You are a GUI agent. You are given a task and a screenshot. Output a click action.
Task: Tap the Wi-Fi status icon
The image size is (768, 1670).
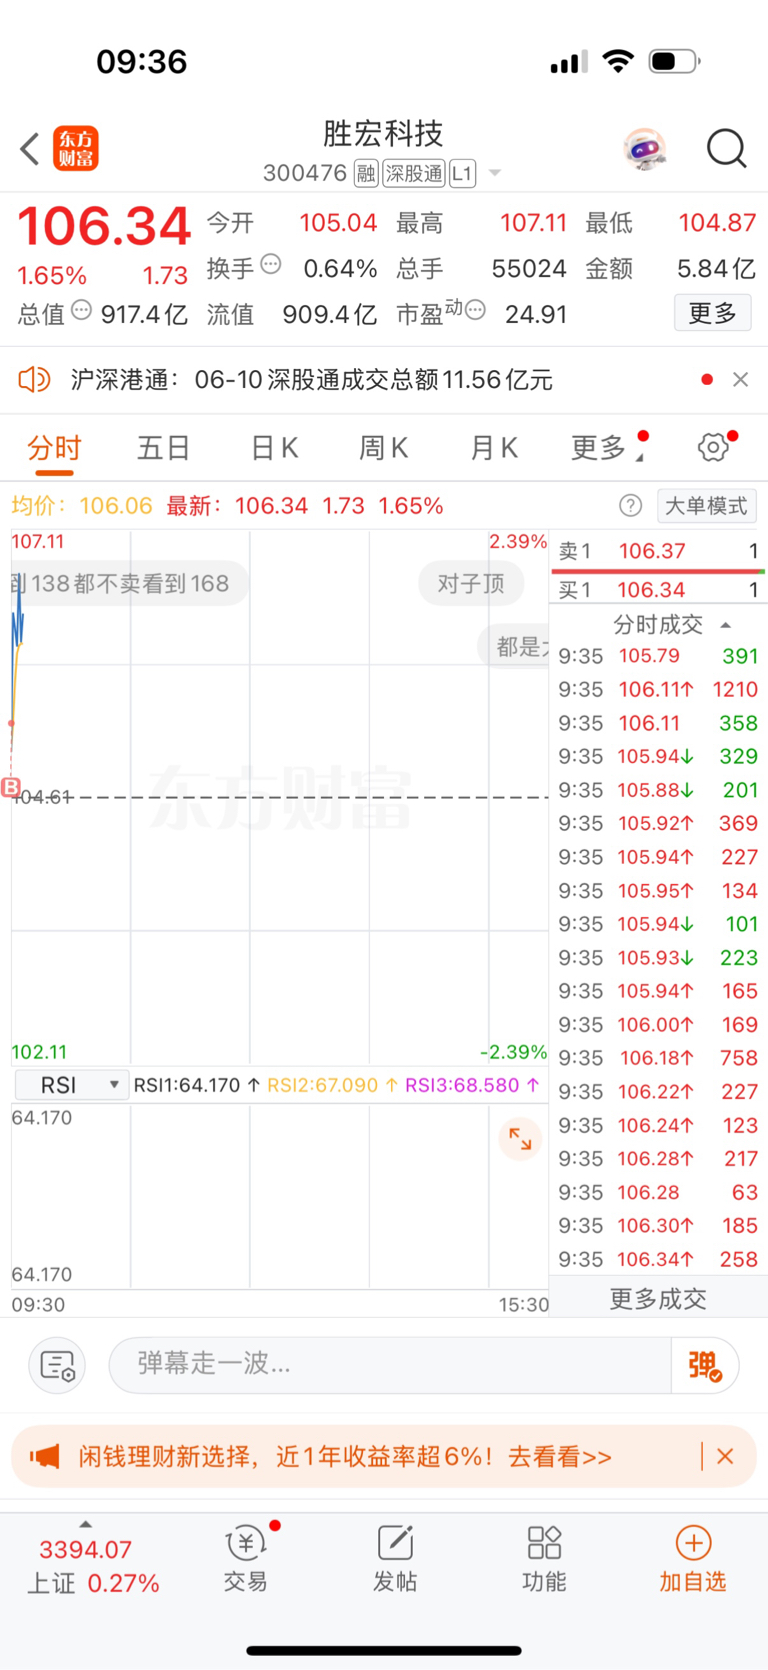pyautogui.click(x=619, y=62)
